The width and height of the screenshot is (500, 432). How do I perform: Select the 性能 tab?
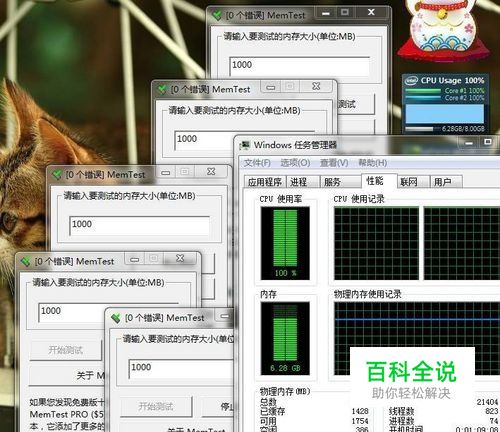point(379,181)
